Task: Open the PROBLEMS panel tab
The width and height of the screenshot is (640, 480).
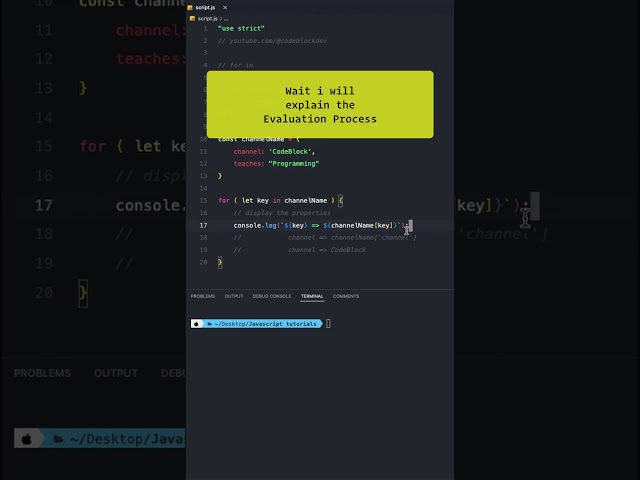Action: [203, 296]
